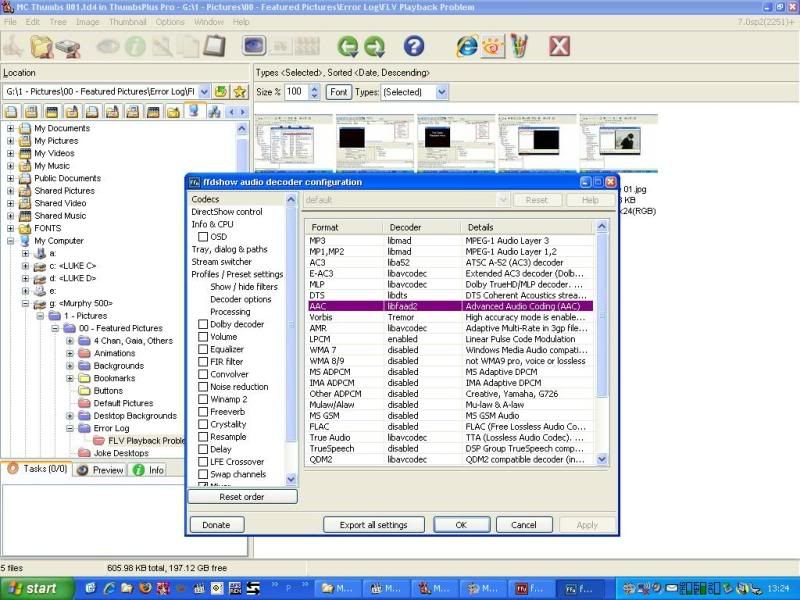Image resolution: width=800 pixels, height=600 pixels.
Task: Open the Location path dropdown
Action: pyautogui.click(x=204, y=92)
